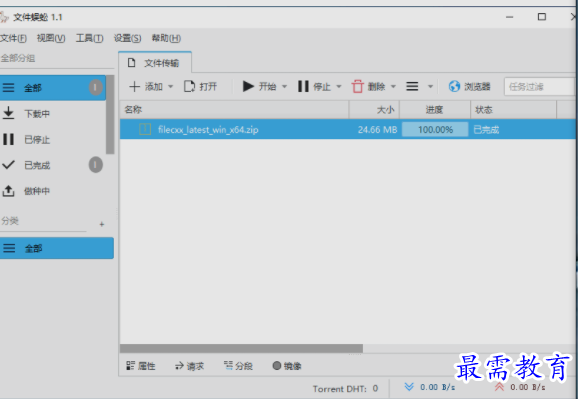578x399 pixels.
Task: Expand the list-view options dropdown arrow
Action: [430, 87]
